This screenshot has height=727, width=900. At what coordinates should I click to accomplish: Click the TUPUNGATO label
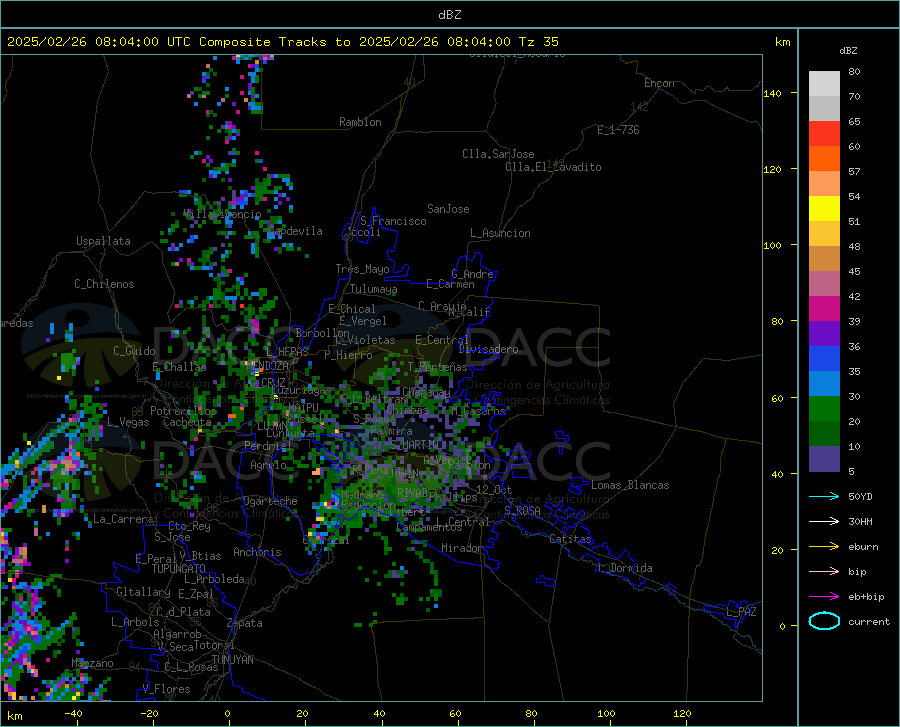[179, 569]
